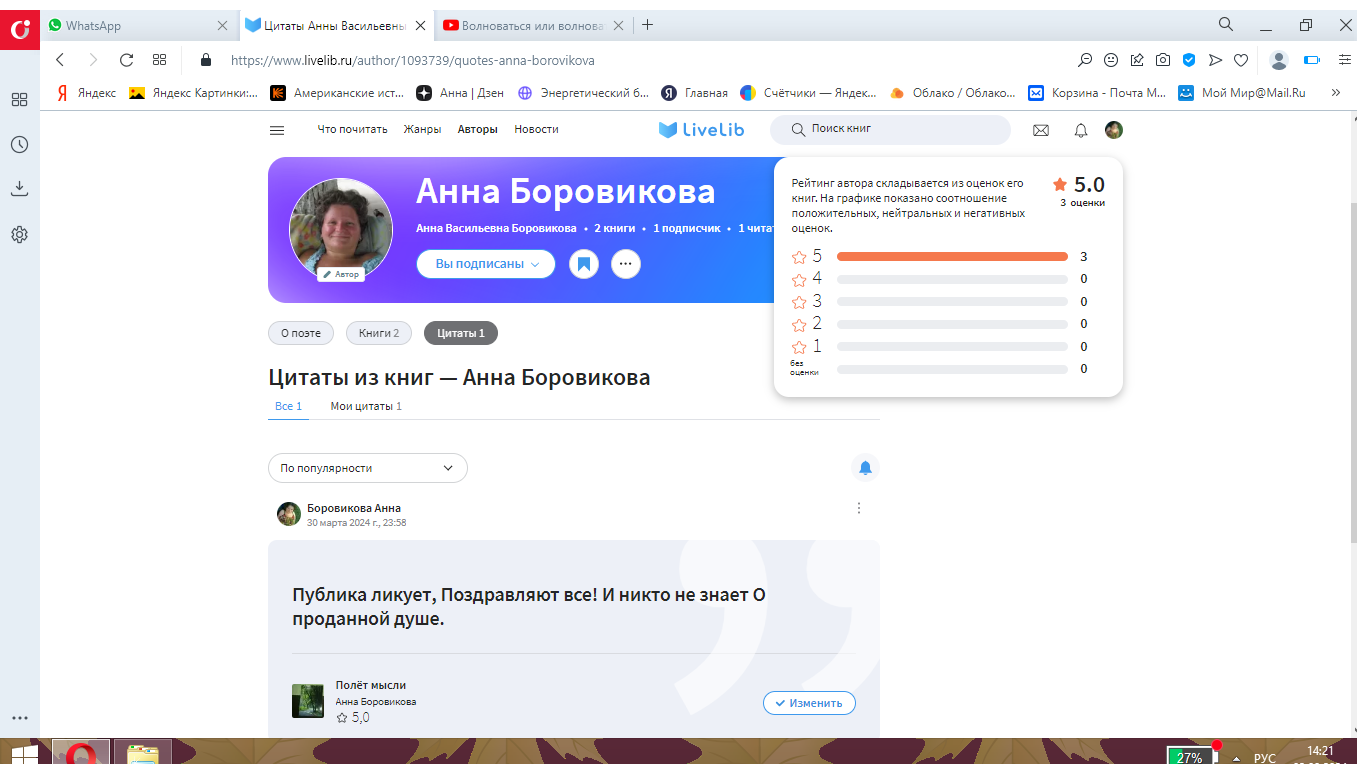Expand the 'Вы подписаны' dropdown
Viewport: 1357px width, 764px height.
coord(486,264)
